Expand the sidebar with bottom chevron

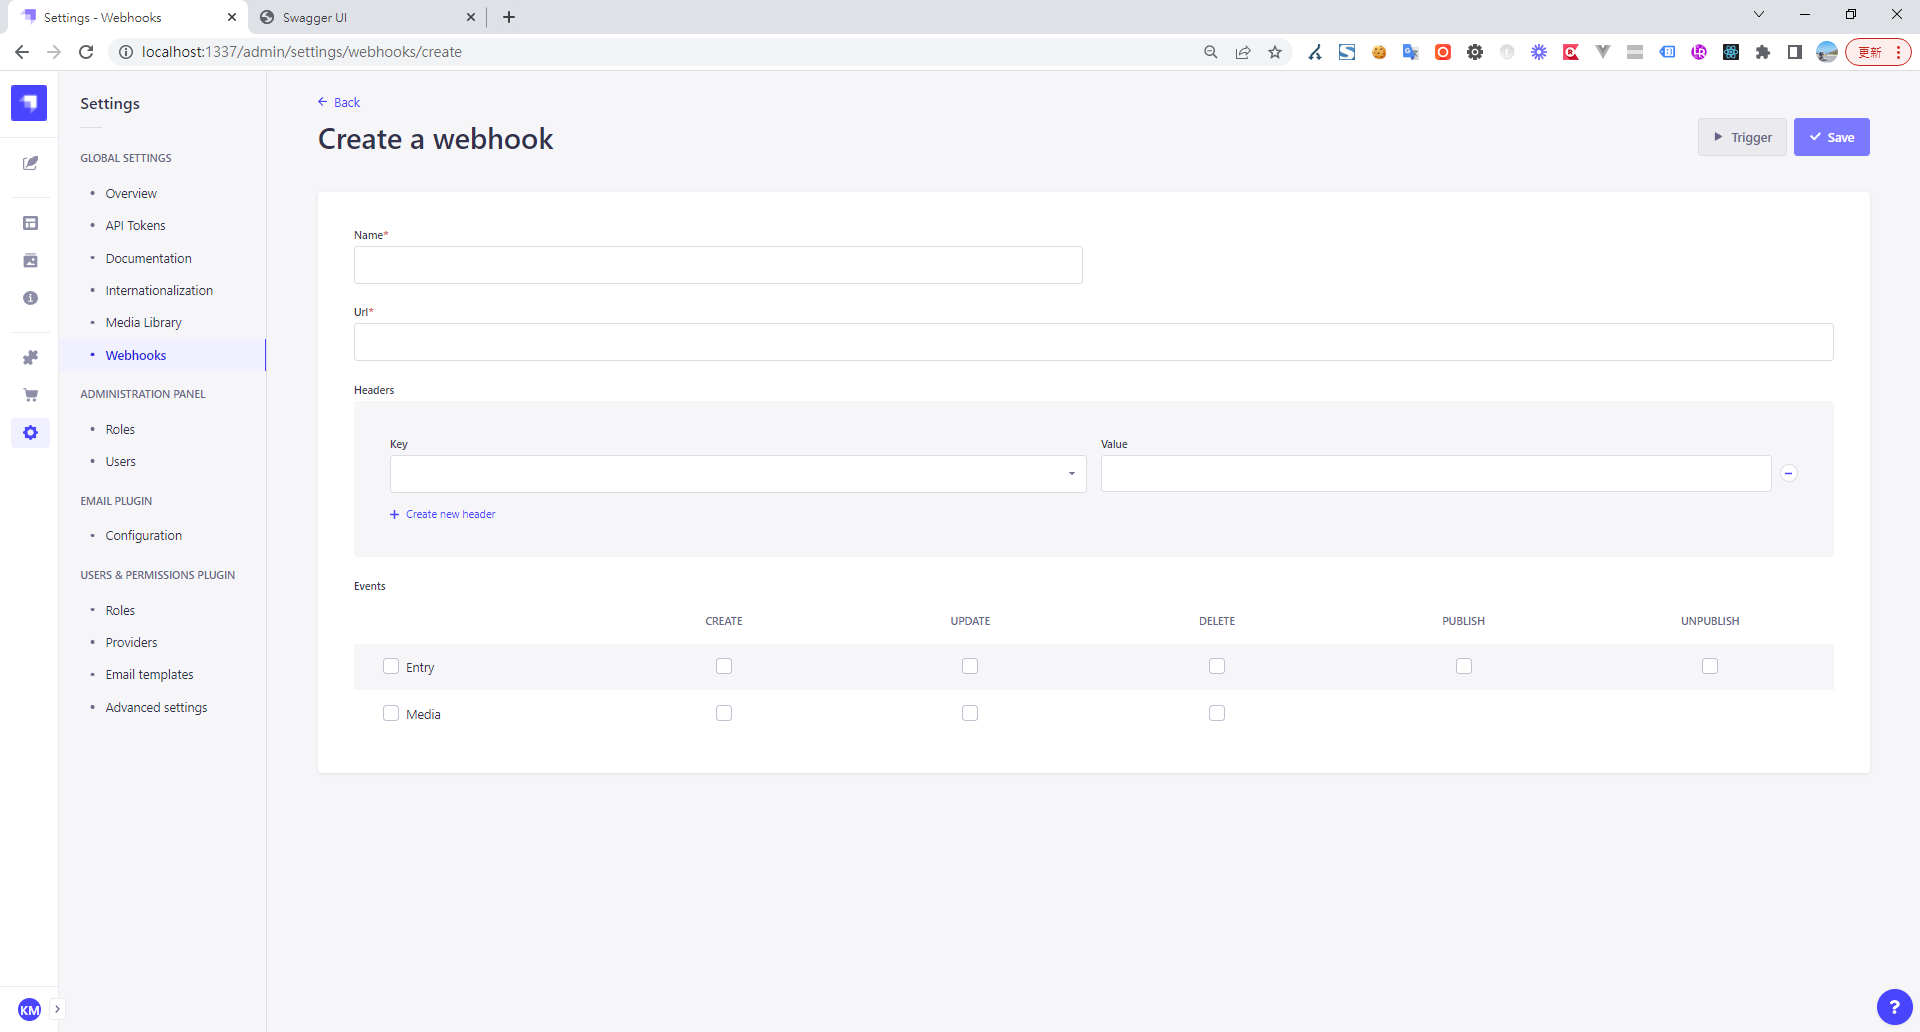pyautogui.click(x=57, y=1009)
